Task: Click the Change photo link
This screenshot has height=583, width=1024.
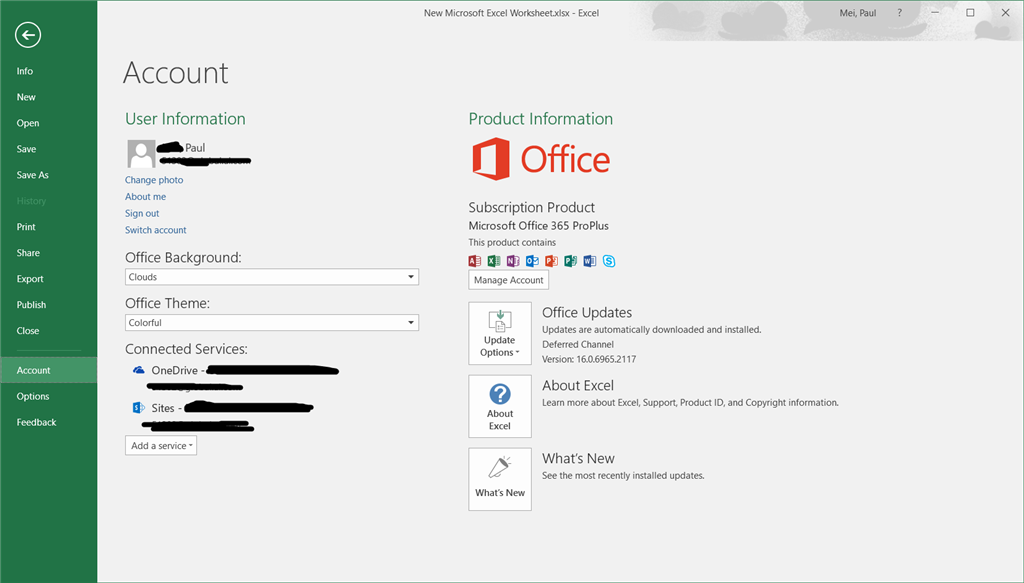Action: [154, 180]
